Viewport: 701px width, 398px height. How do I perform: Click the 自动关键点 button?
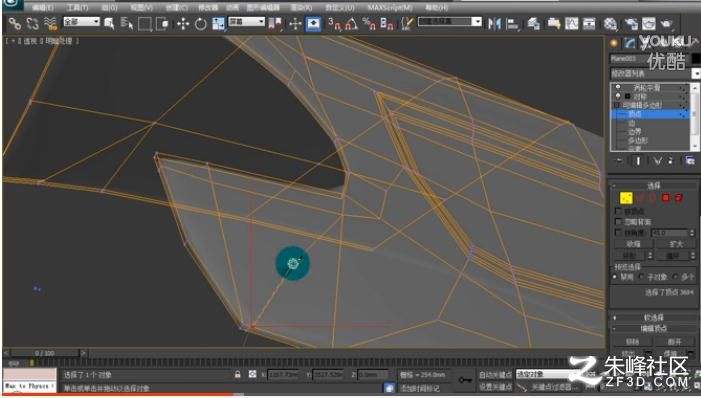pos(495,374)
